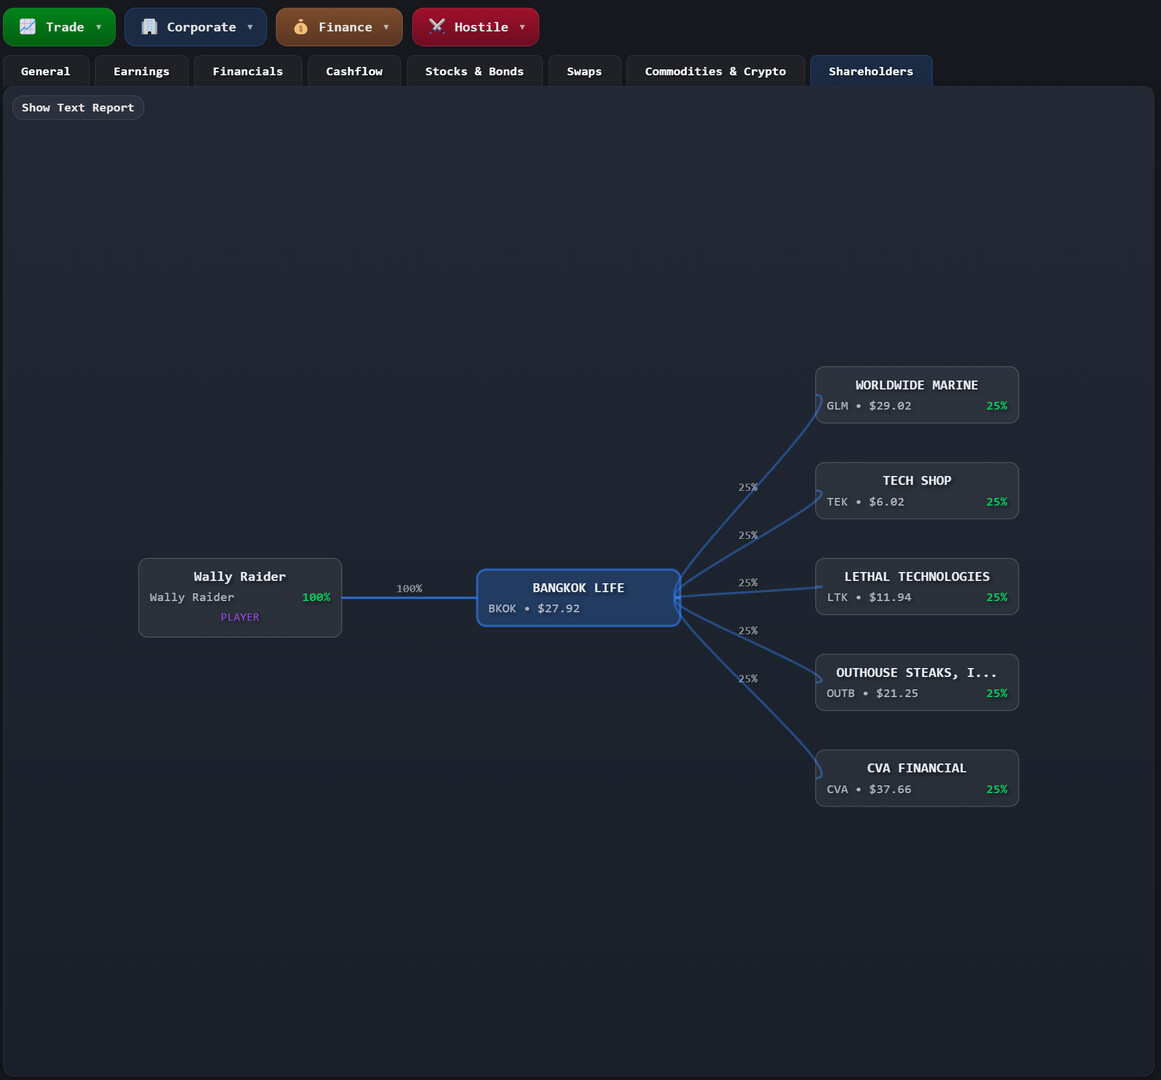Select the Financials tab
Screen dimensions: 1161x1080
pos(247,71)
